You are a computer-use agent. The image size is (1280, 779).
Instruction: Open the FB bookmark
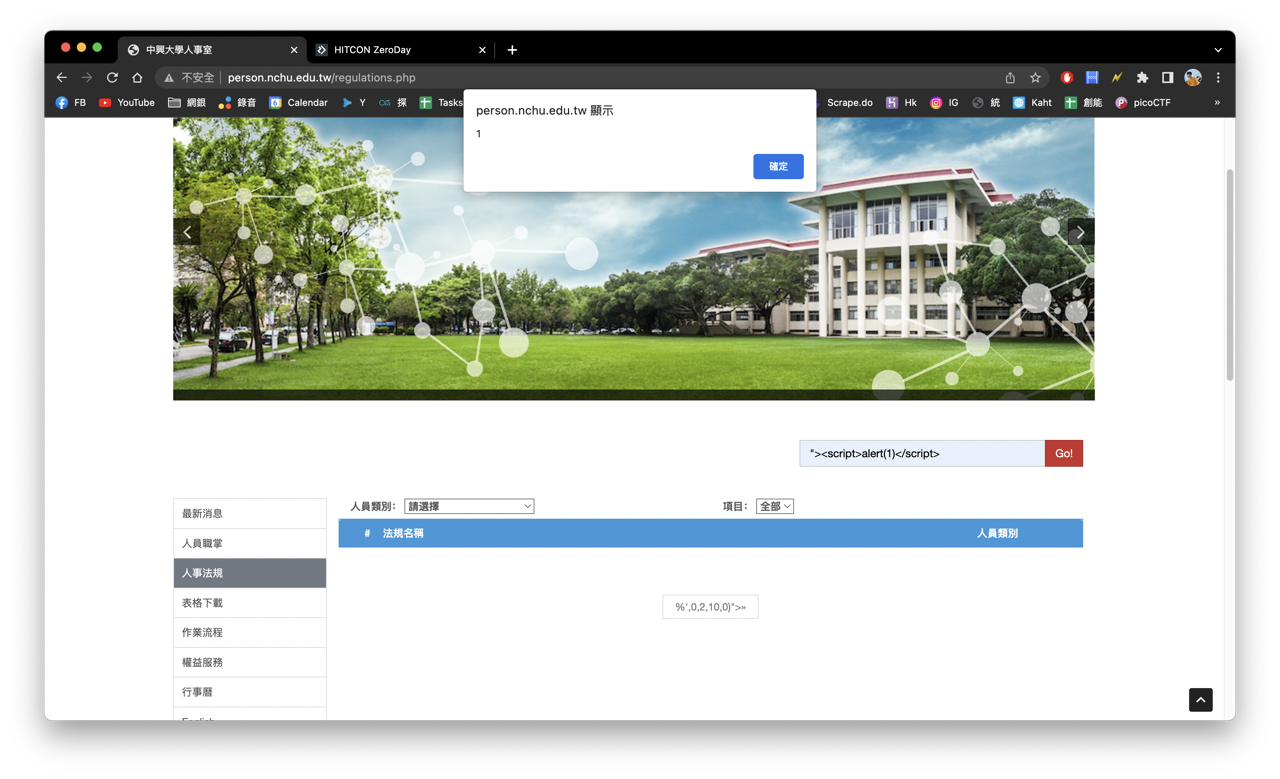tap(71, 102)
